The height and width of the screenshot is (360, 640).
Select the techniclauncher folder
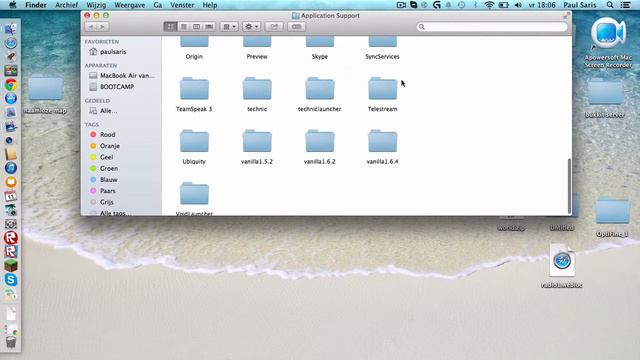pos(320,94)
